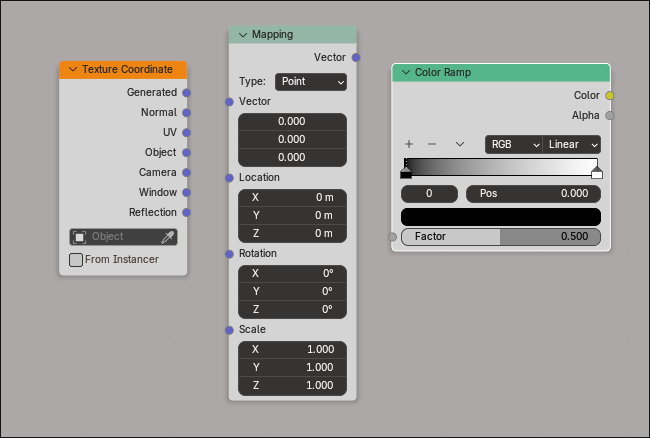Click the Location input socket

(x=229, y=178)
